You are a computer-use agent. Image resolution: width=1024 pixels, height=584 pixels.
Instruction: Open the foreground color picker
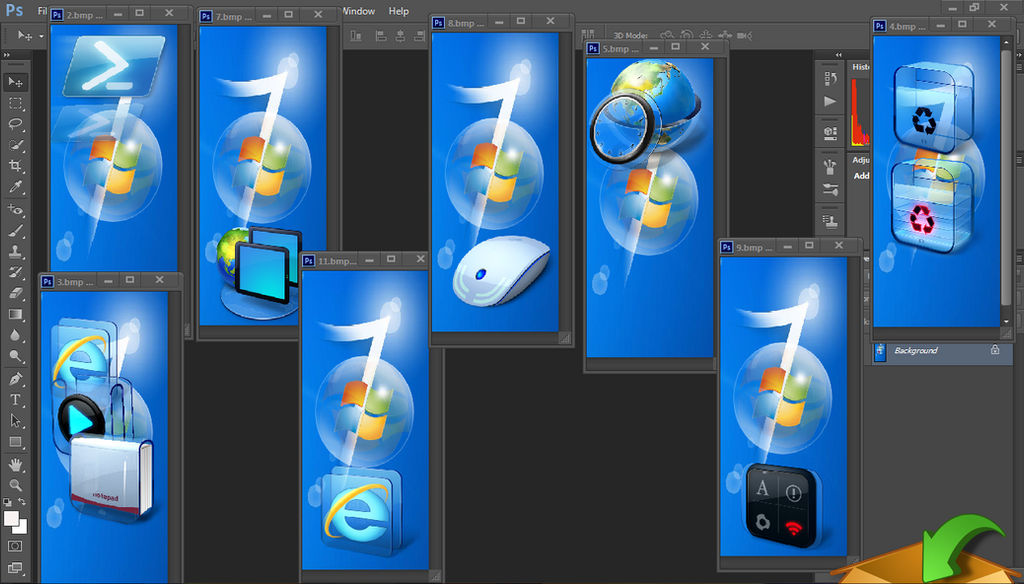tap(10, 519)
